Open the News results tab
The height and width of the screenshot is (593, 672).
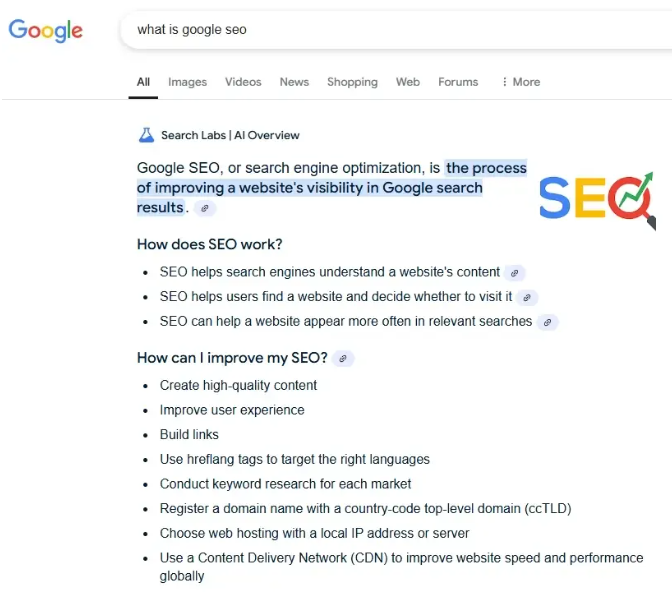(x=294, y=82)
